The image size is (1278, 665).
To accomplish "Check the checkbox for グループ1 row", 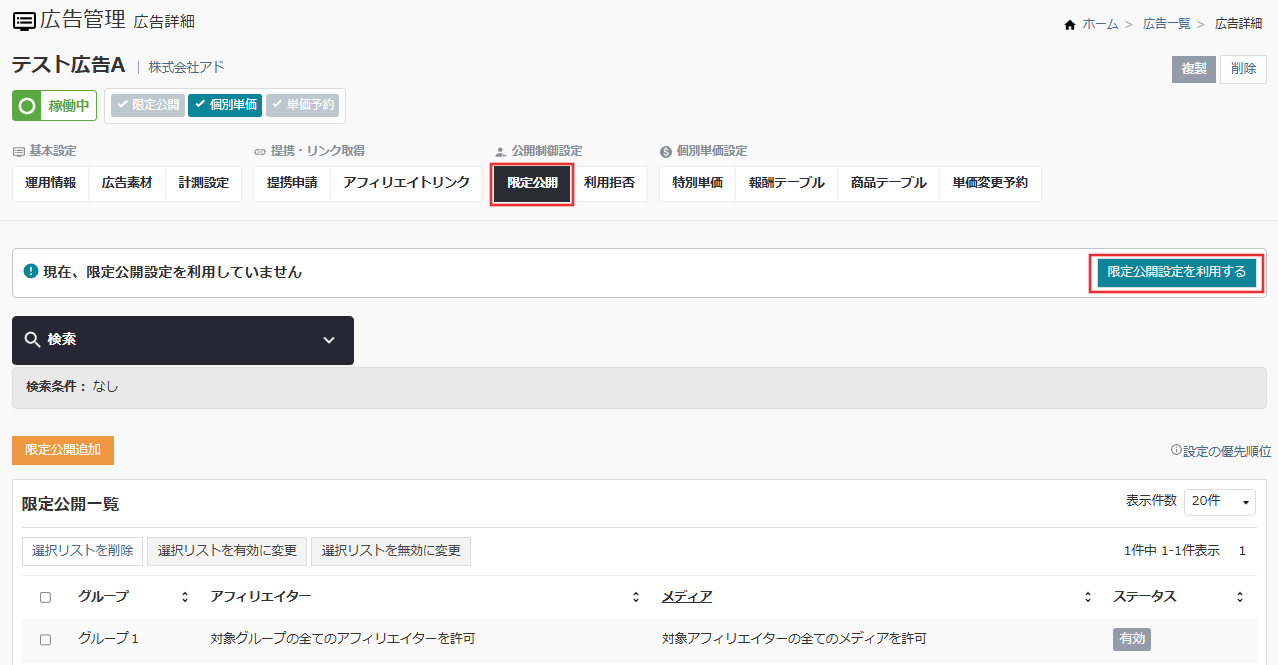I will pos(45,640).
